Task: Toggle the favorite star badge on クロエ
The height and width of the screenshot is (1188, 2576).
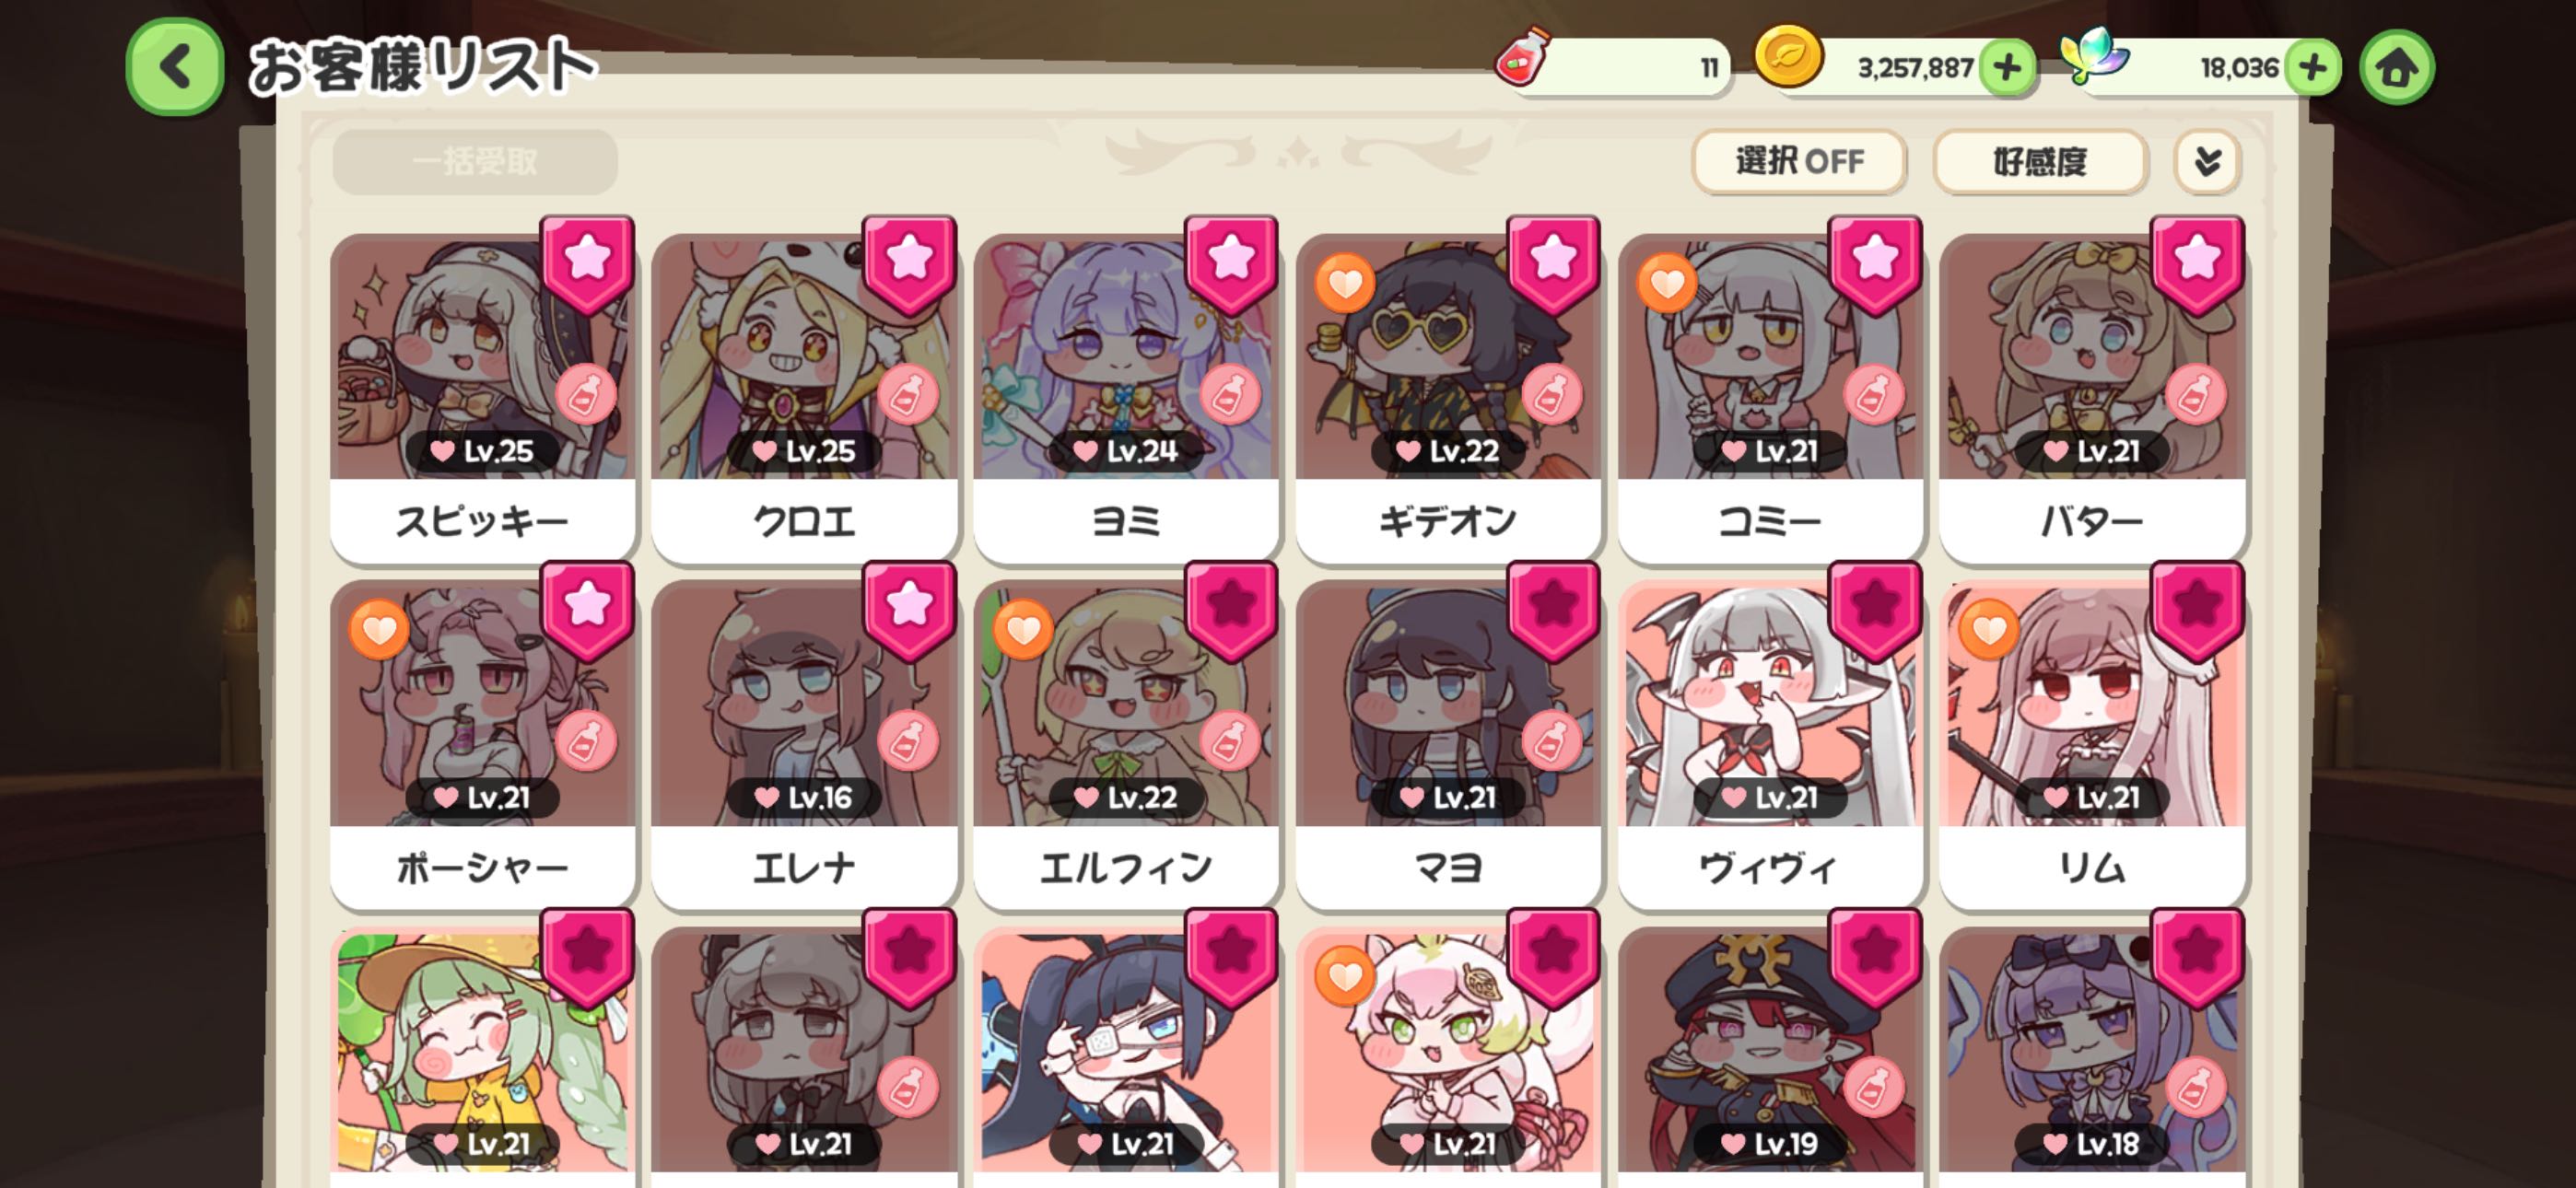Action: 910,265
